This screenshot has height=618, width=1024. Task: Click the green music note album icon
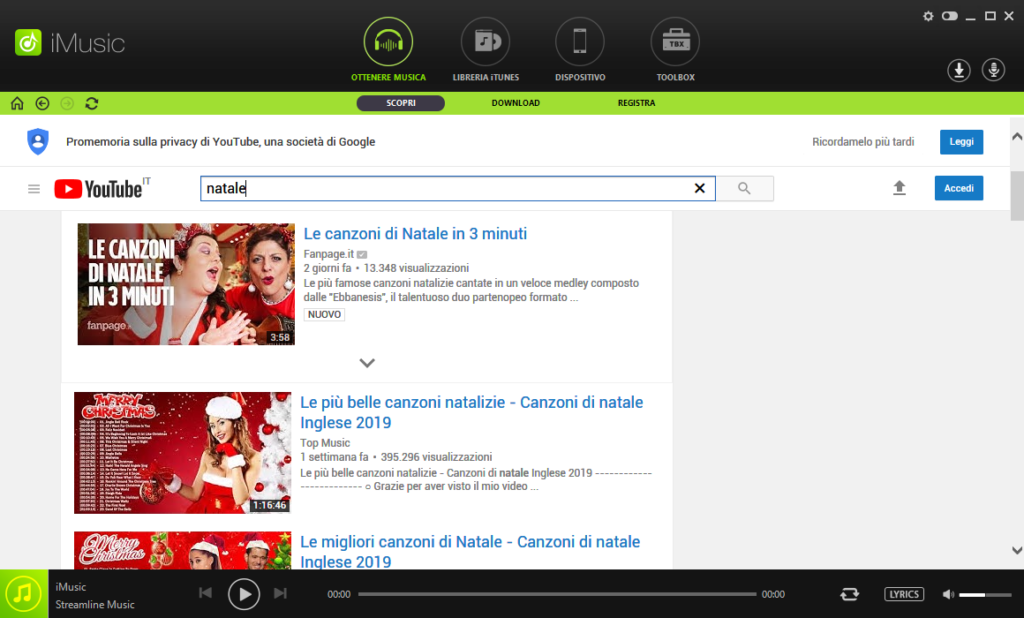click(24, 594)
